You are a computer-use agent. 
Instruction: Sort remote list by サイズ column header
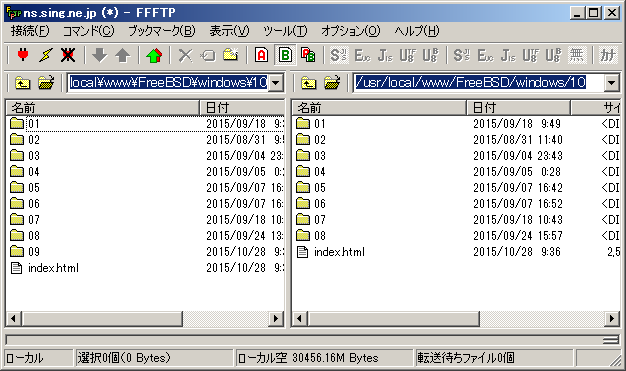pyautogui.click(x=596, y=107)
